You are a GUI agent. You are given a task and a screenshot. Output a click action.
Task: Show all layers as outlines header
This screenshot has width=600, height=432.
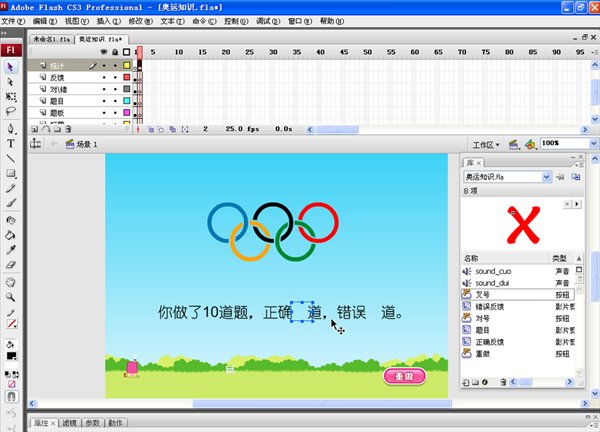tap(127, 52)
